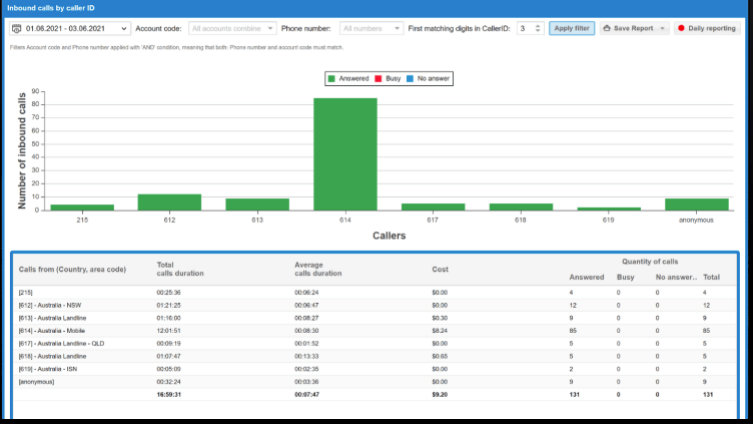This screenshot has height=424, width=753.
Task: Sort by Total calls duration column header
Action: tap(179, 269)
